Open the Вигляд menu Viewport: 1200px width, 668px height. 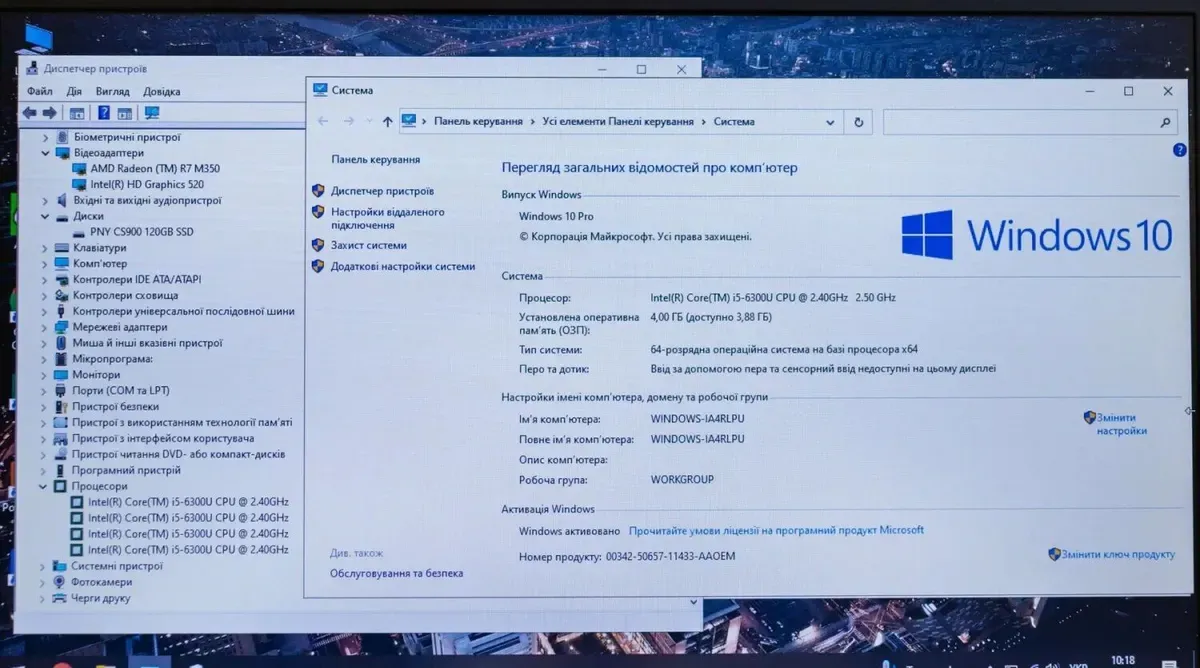pyautogui.click(x=112, y=91)
